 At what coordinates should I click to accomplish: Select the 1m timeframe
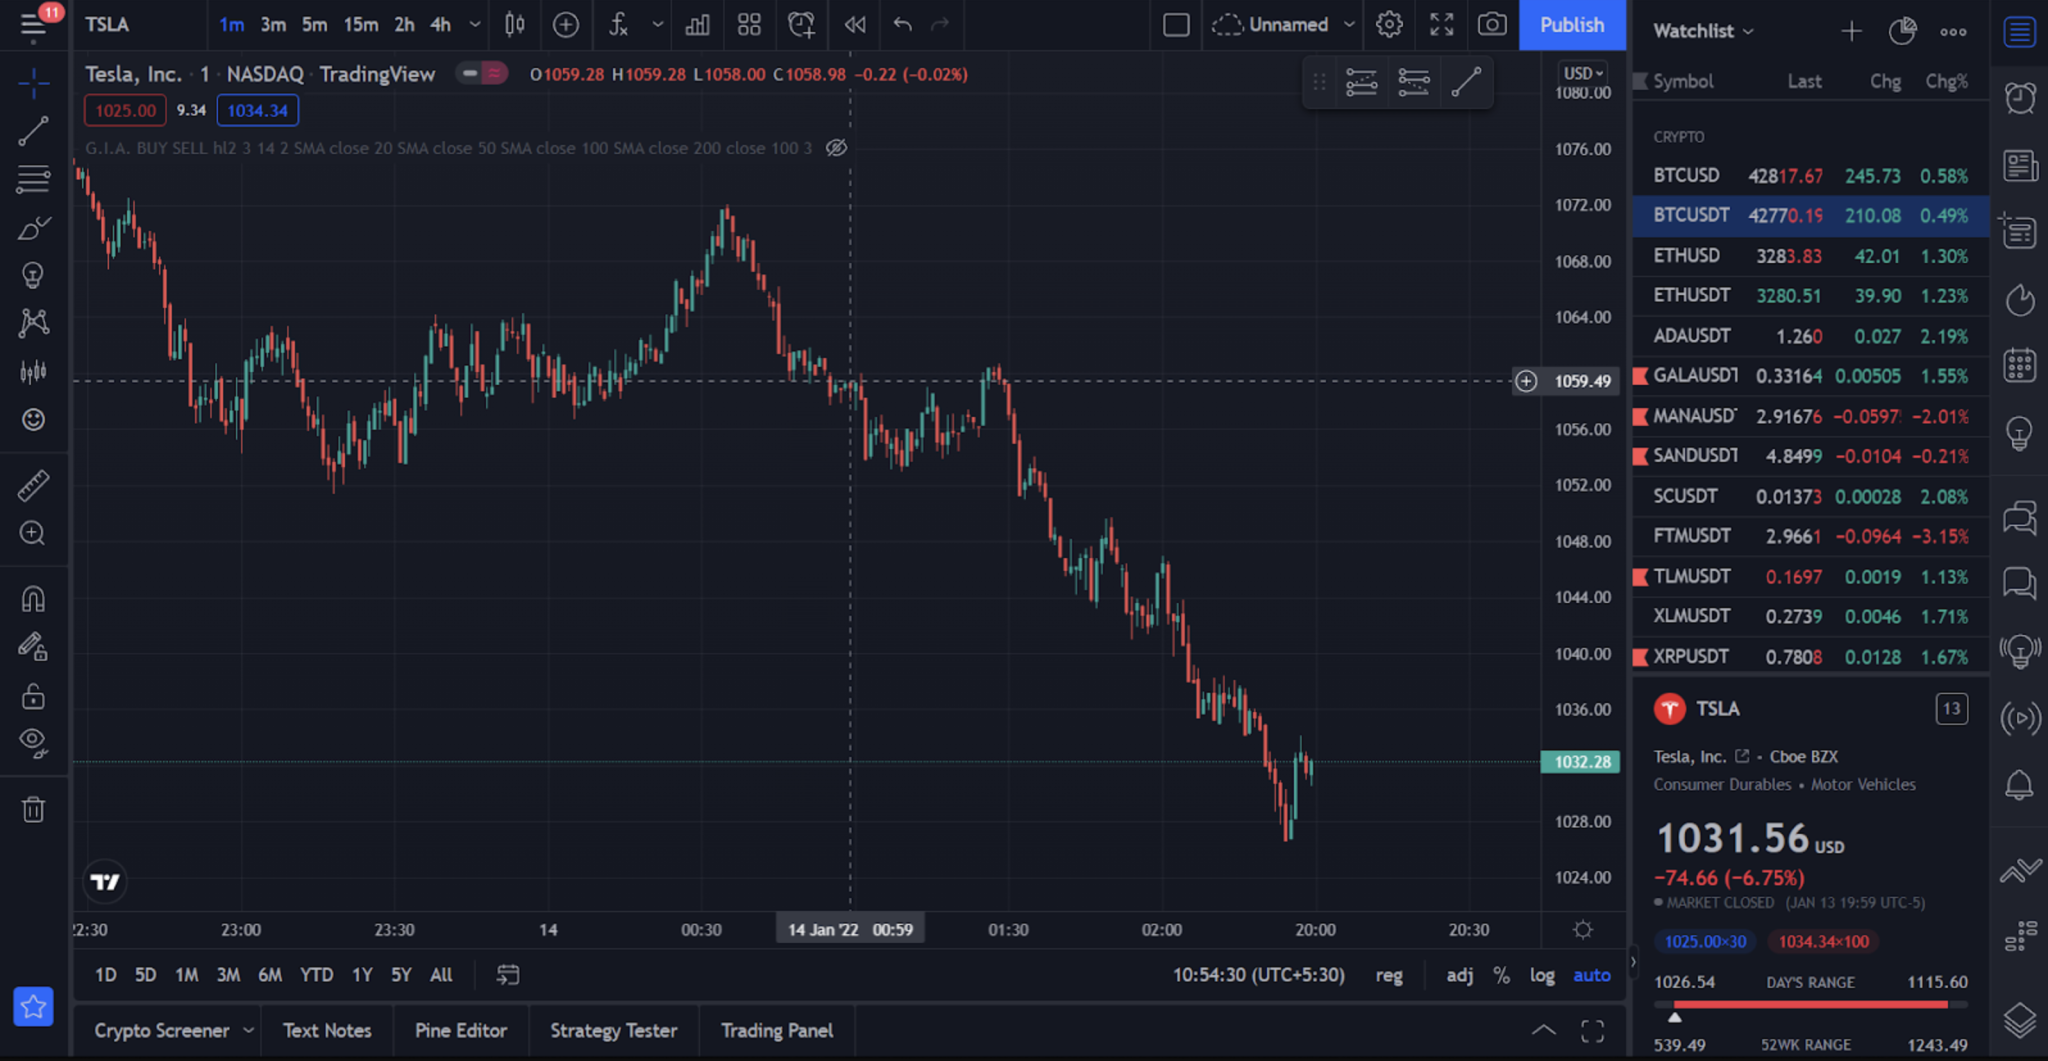point(232,25)
